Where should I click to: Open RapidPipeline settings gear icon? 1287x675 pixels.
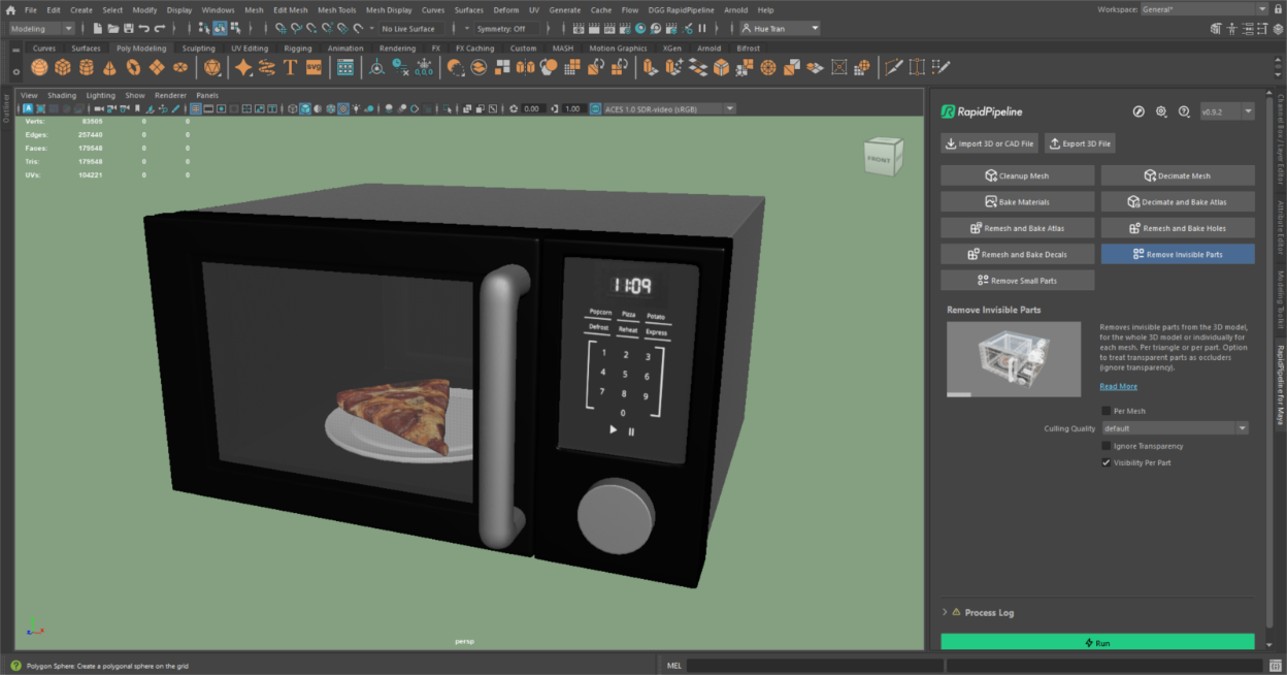pos(1161,112)
